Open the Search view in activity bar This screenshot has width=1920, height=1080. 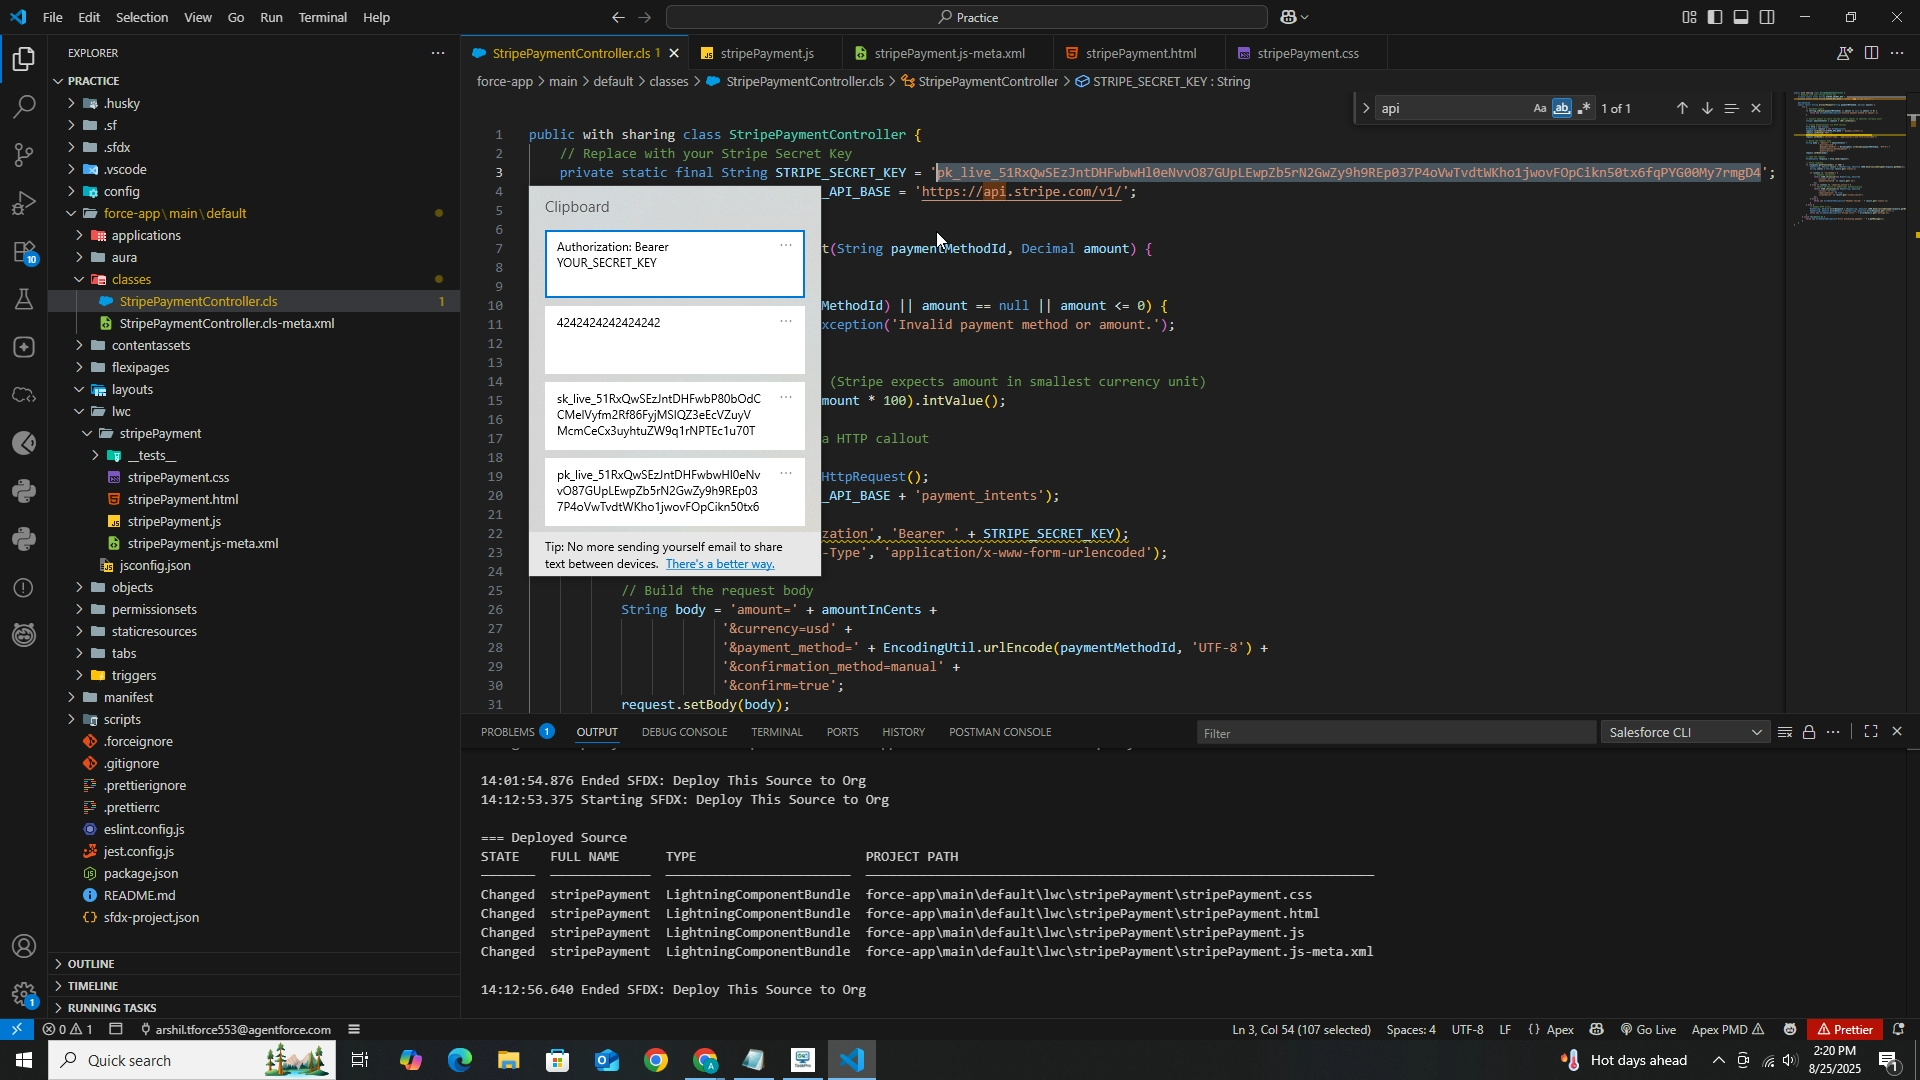click(x=24, y=107)
